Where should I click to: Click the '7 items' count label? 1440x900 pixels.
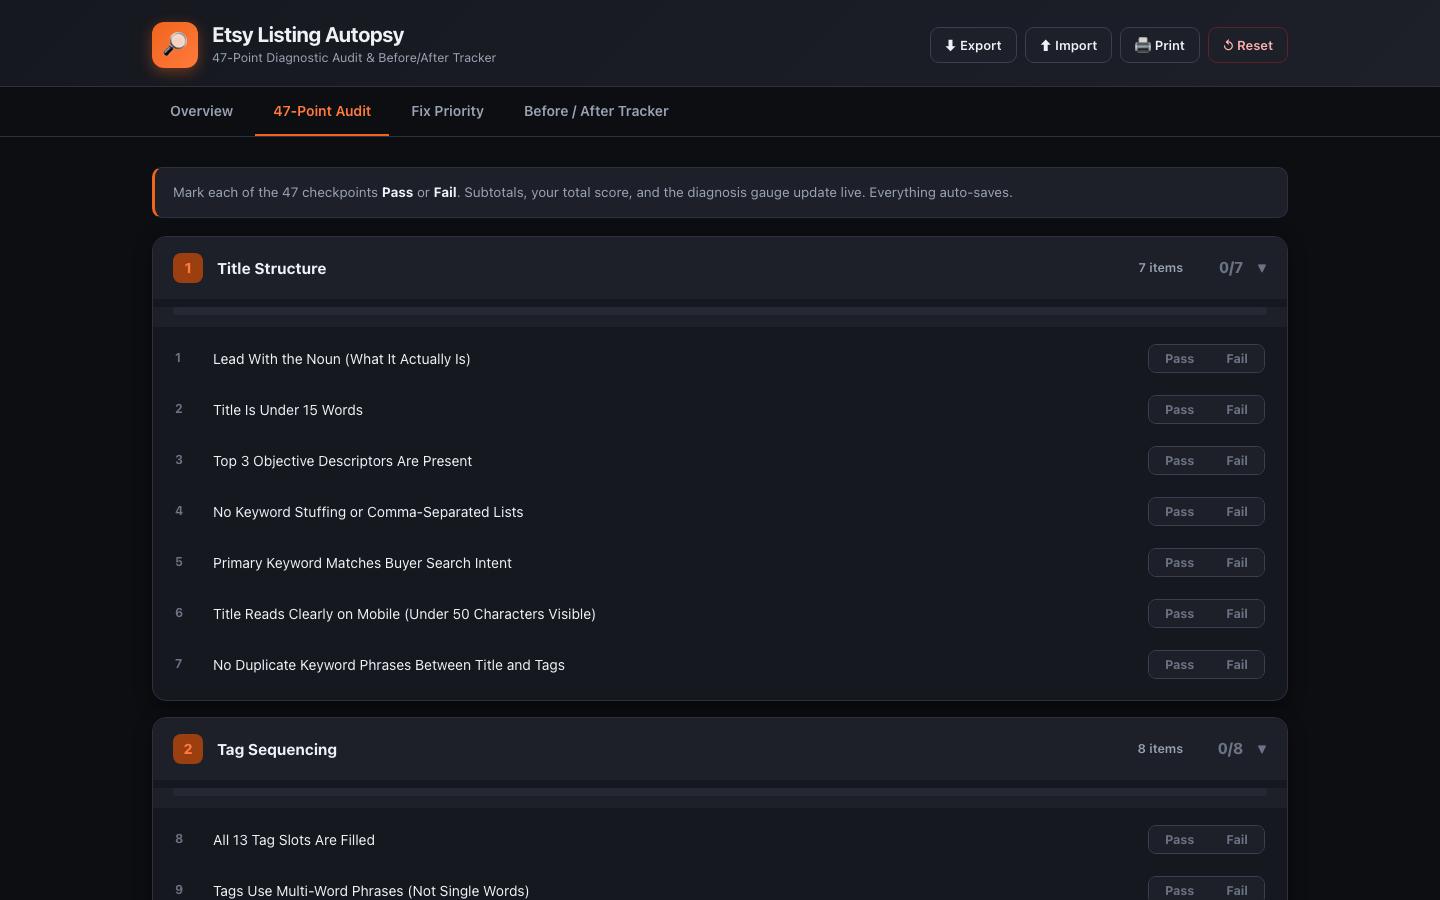[x=1160, y=268]
